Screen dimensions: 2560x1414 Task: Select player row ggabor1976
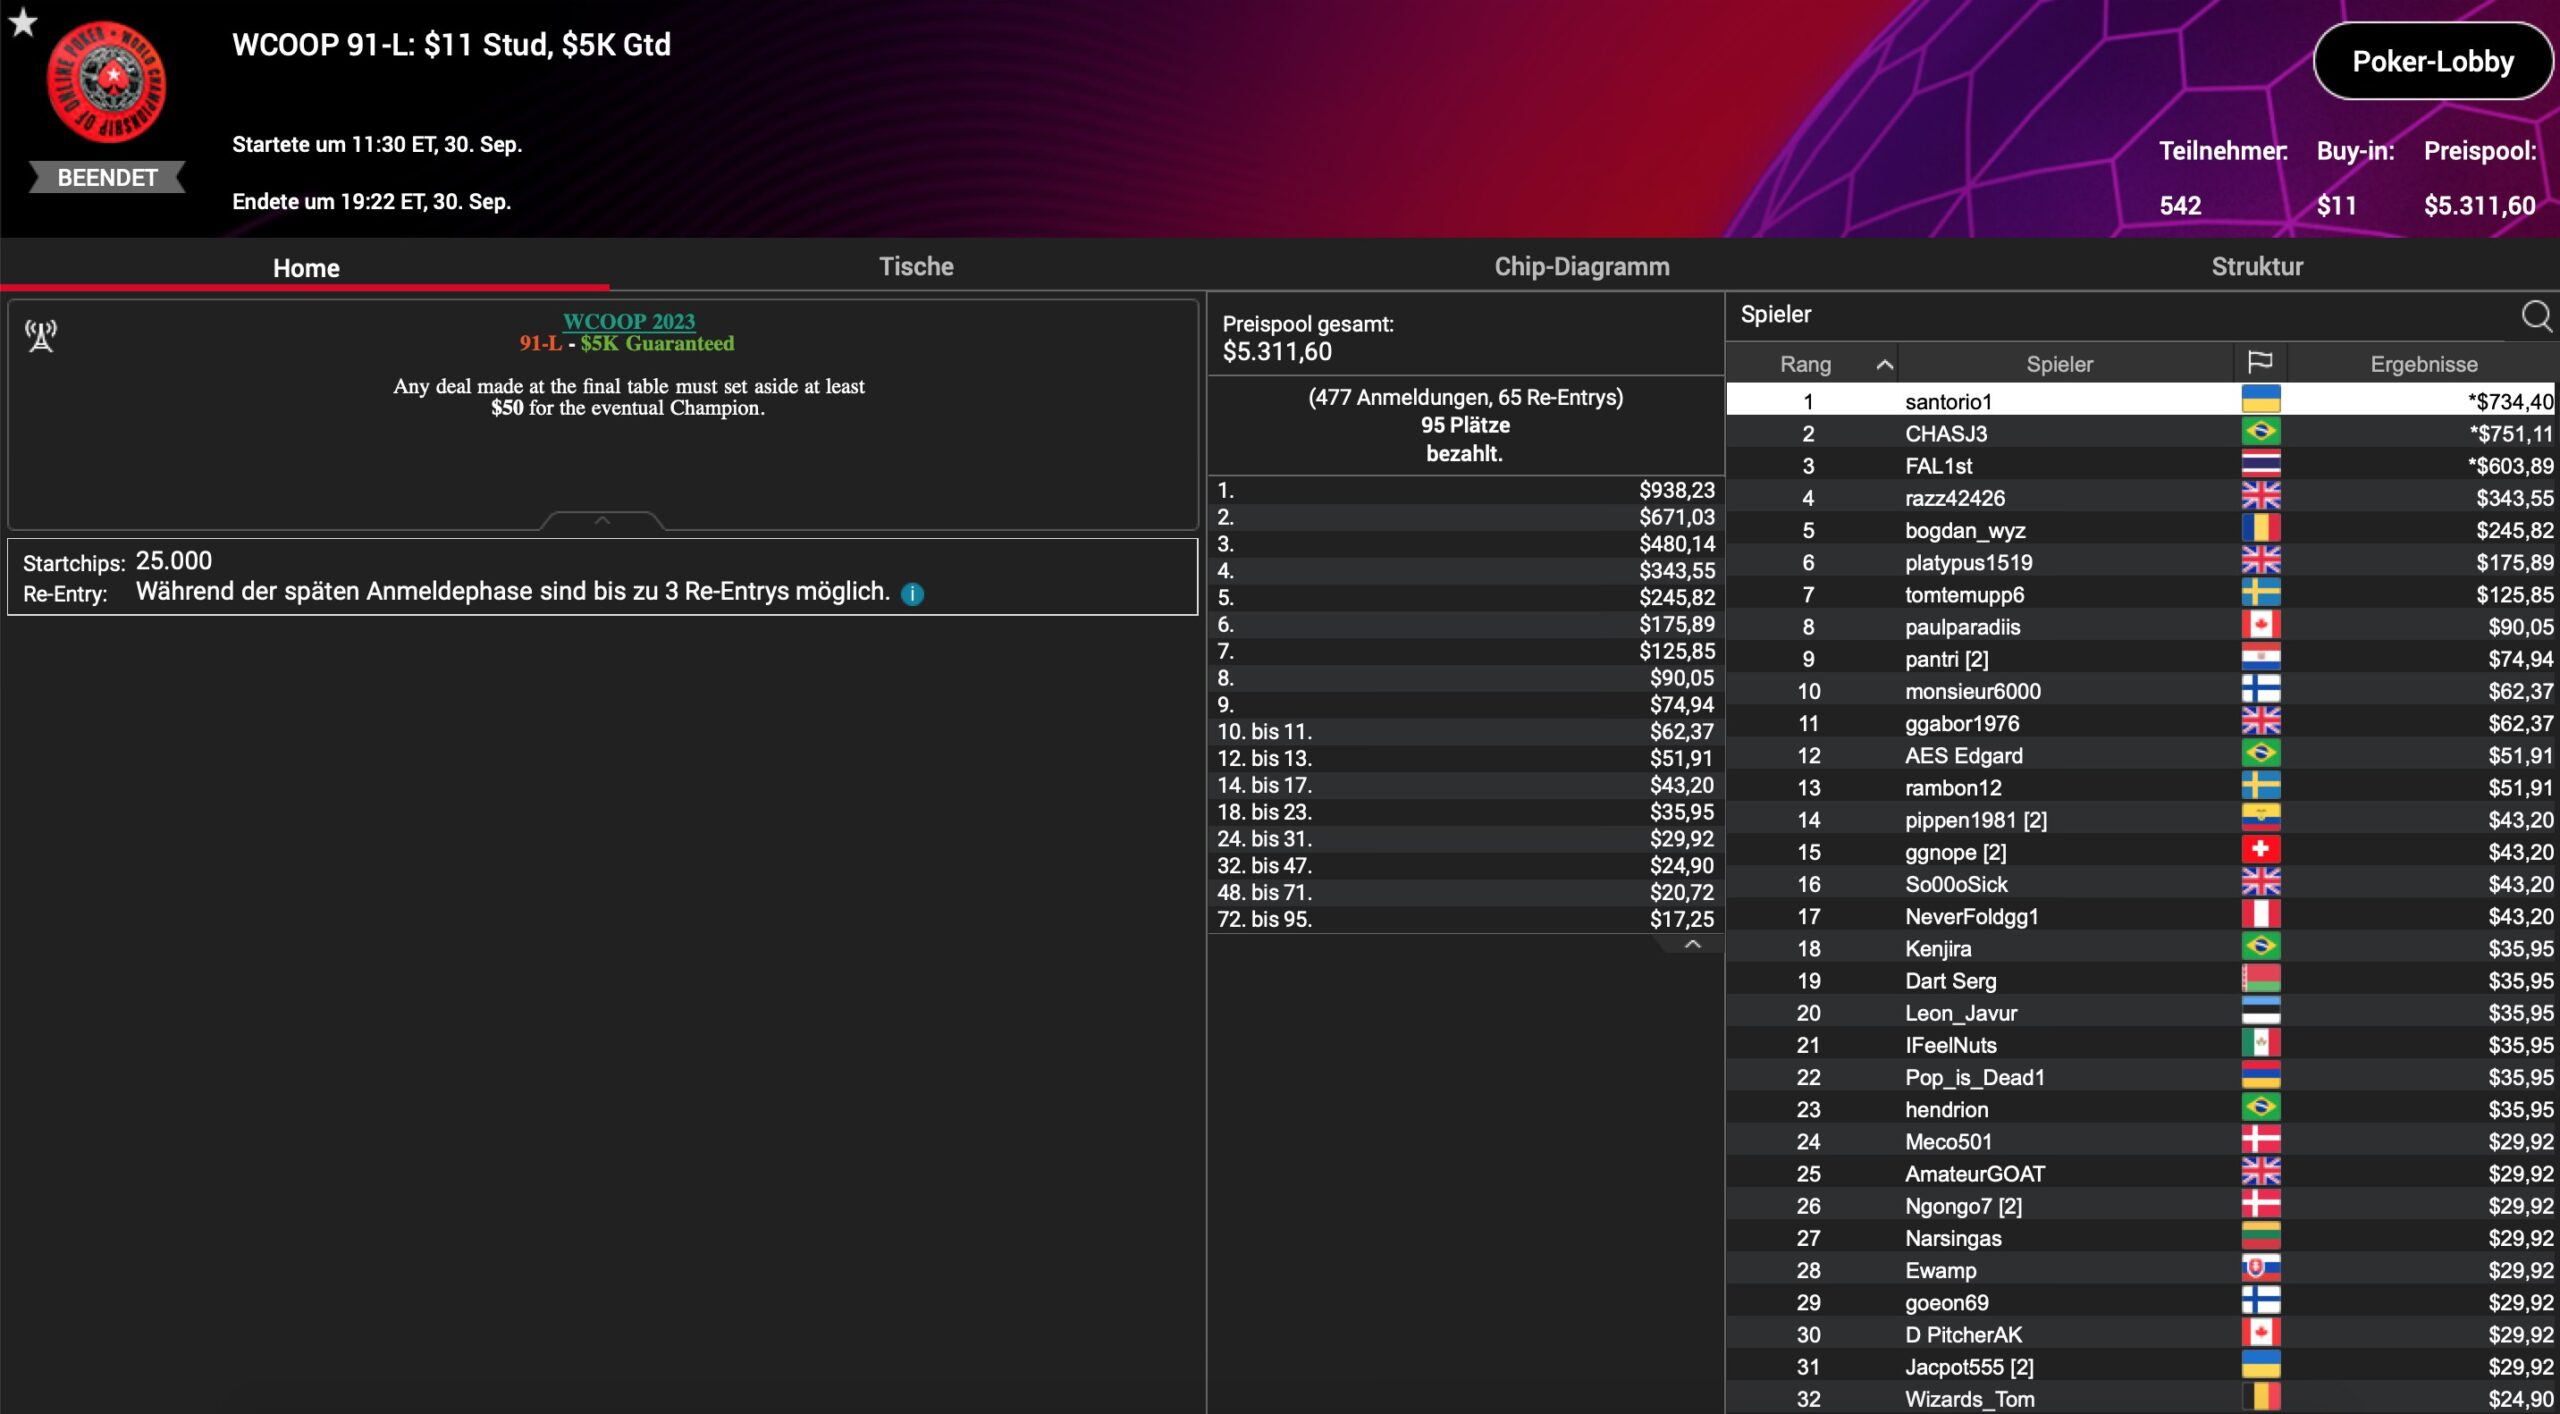pyautogui.click(x=2140, y=723)
